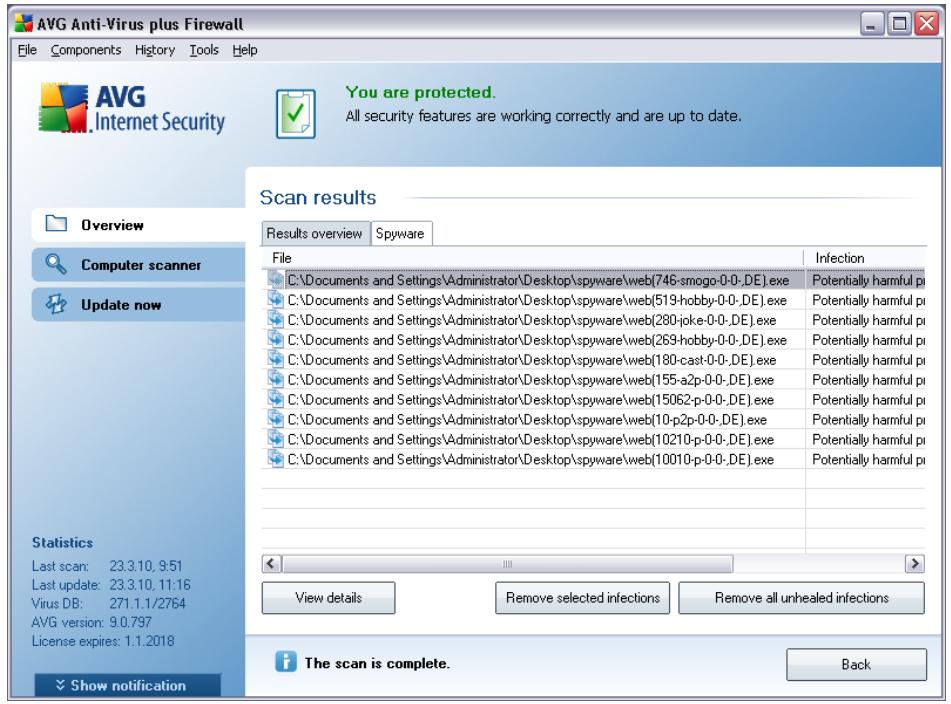Click the file icon for web(519-hobby-0-0-,DE).exe
Image resolution: width=951 pixels, height=704 pixels.
point(275,300)
